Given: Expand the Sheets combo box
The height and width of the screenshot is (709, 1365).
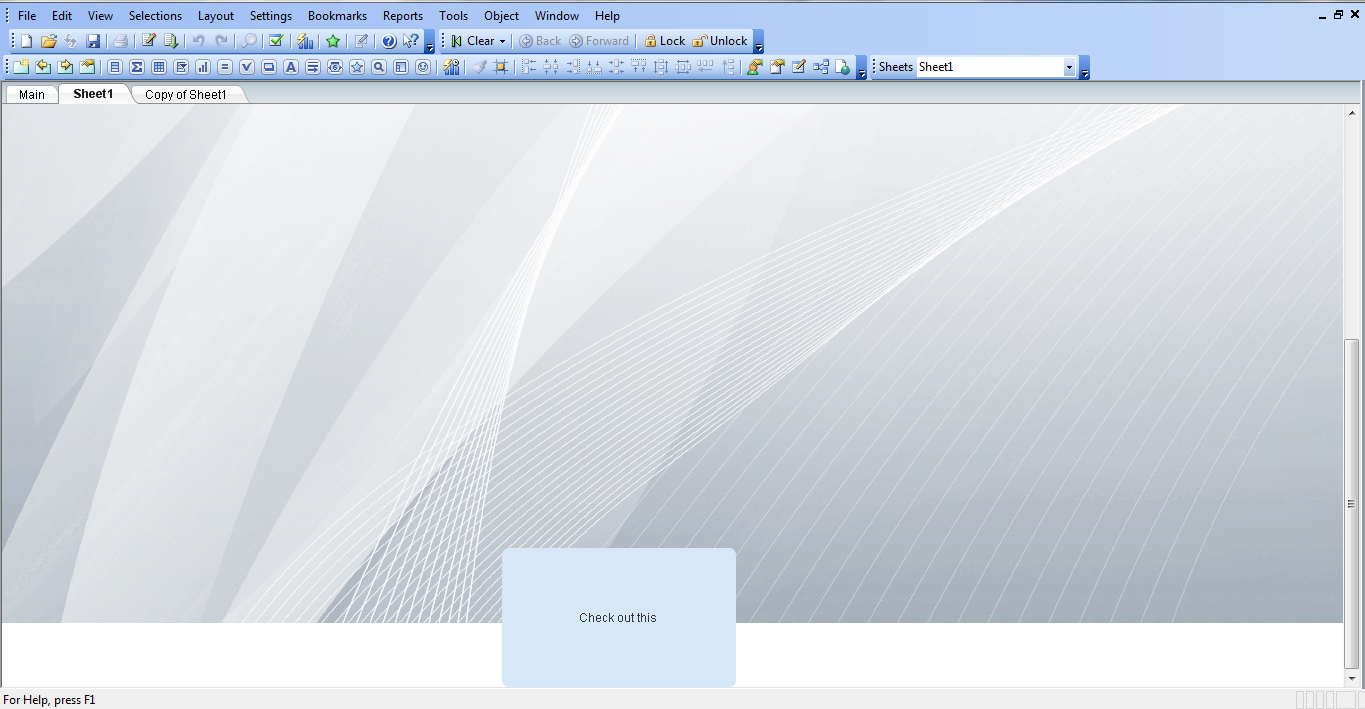Looking at the screenshot, I should [1069, 66].
